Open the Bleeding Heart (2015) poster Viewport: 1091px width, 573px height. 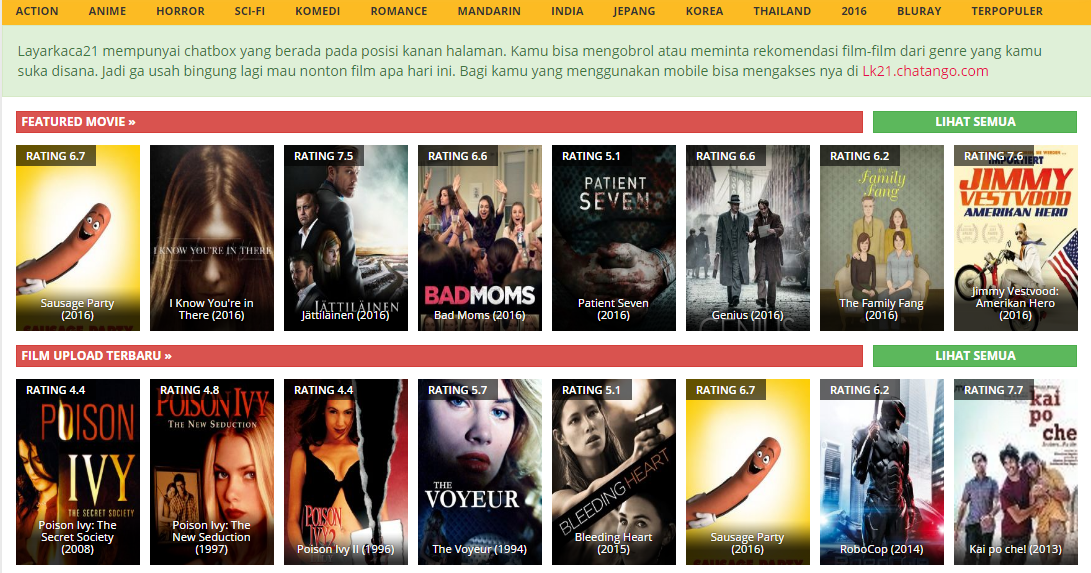(614, 471)
